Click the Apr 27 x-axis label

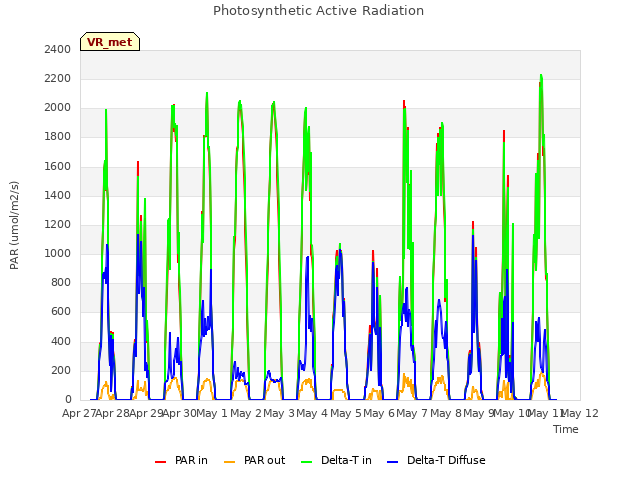click(x=79, y=414)
